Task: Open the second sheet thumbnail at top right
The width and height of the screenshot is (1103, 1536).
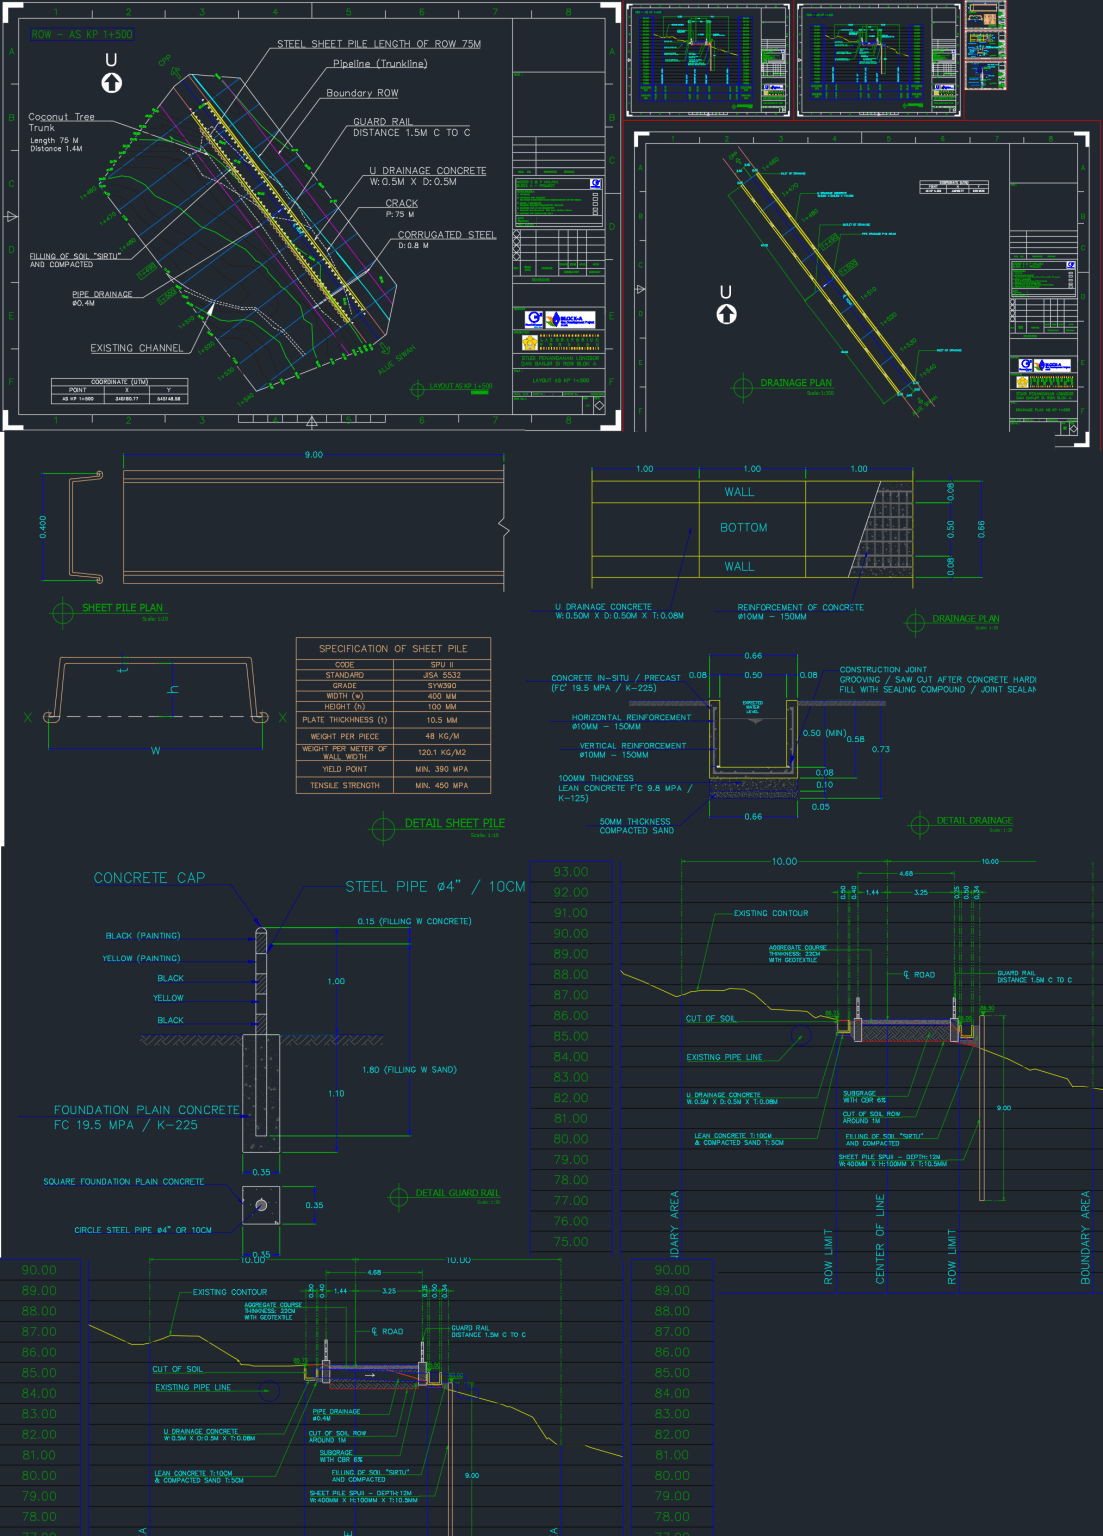Action: pyautogui.click(x=878, y=59)
